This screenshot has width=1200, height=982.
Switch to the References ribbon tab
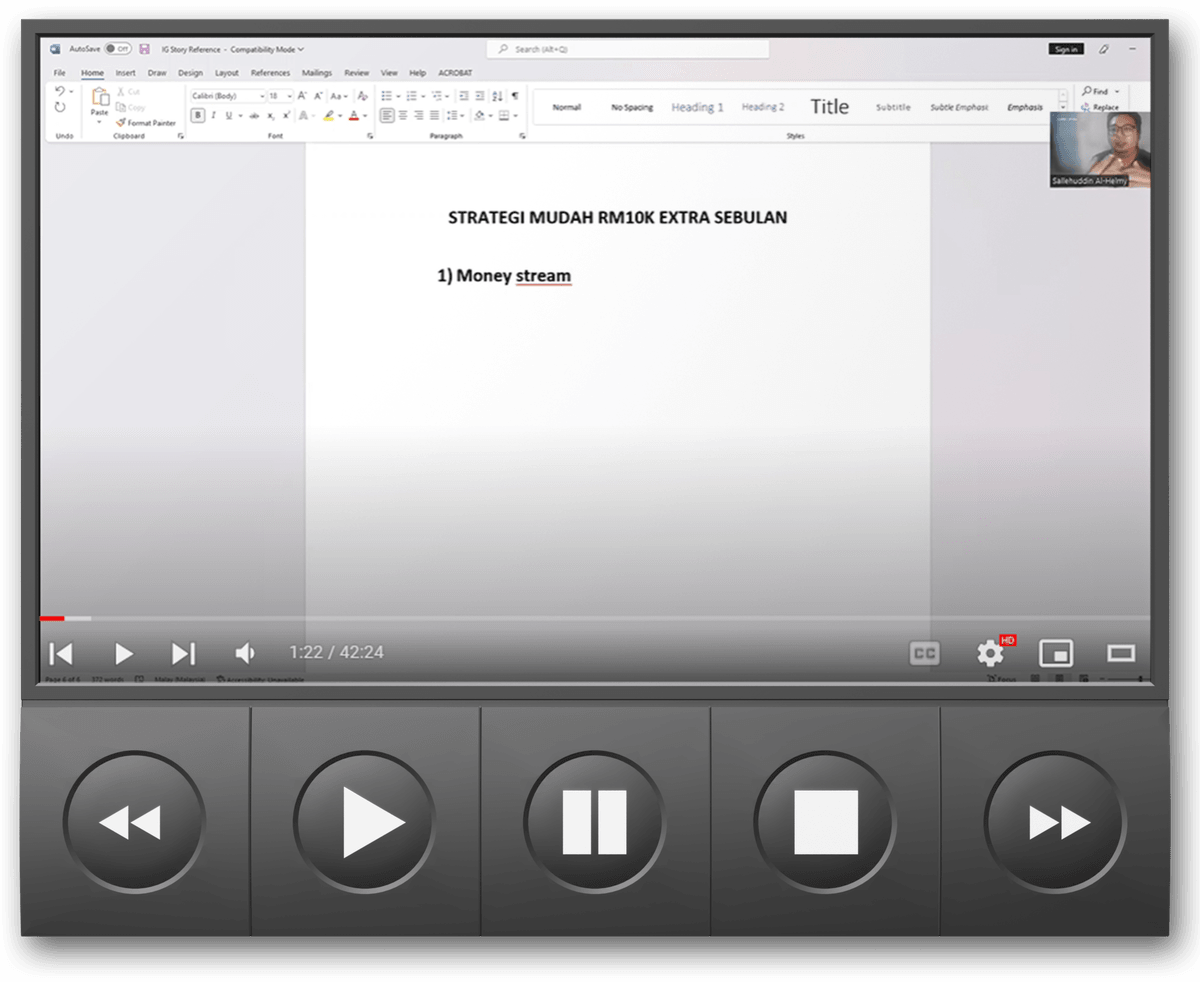(x=270, y=73)
